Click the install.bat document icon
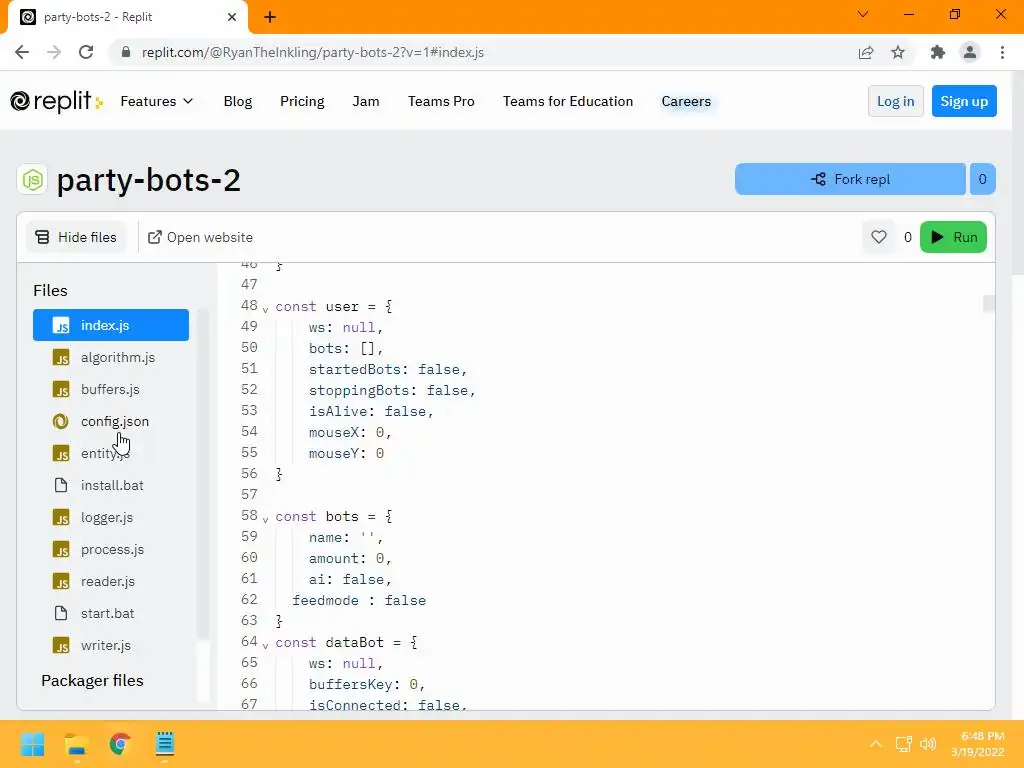 [61, 485]
